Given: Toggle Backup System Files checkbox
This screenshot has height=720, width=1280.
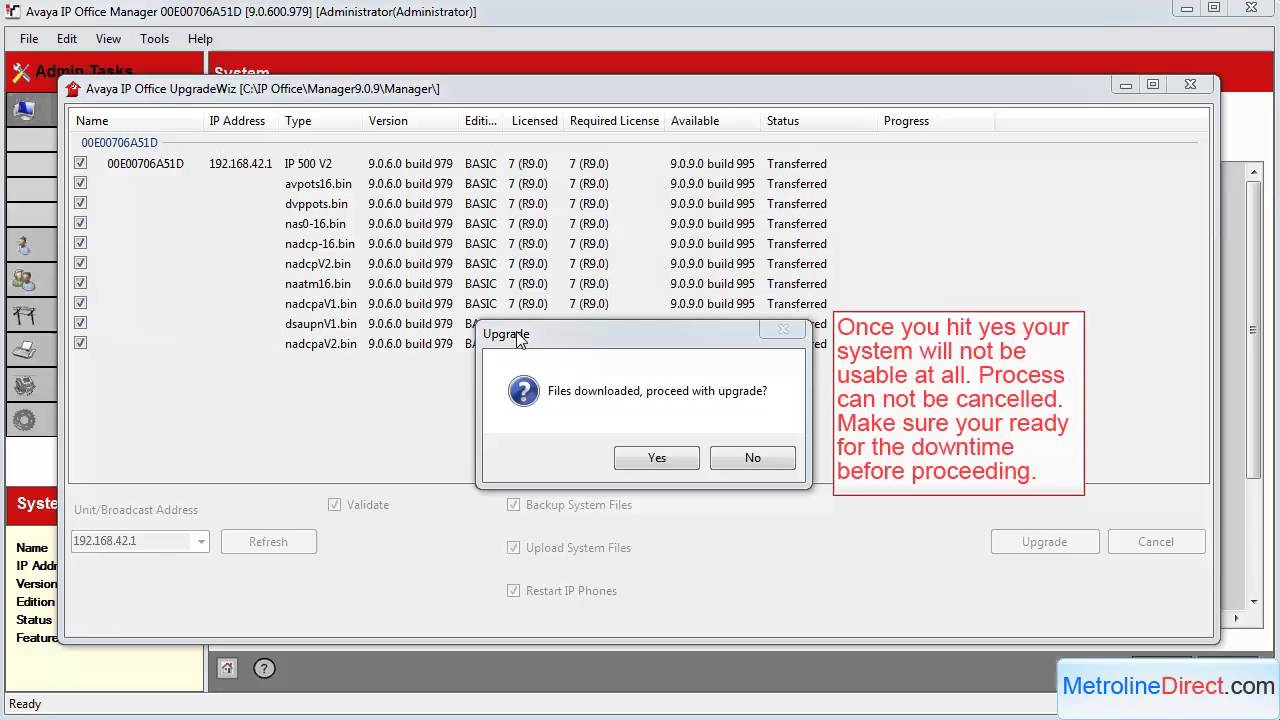Looking at the screenshot, I should pos(513,505).
